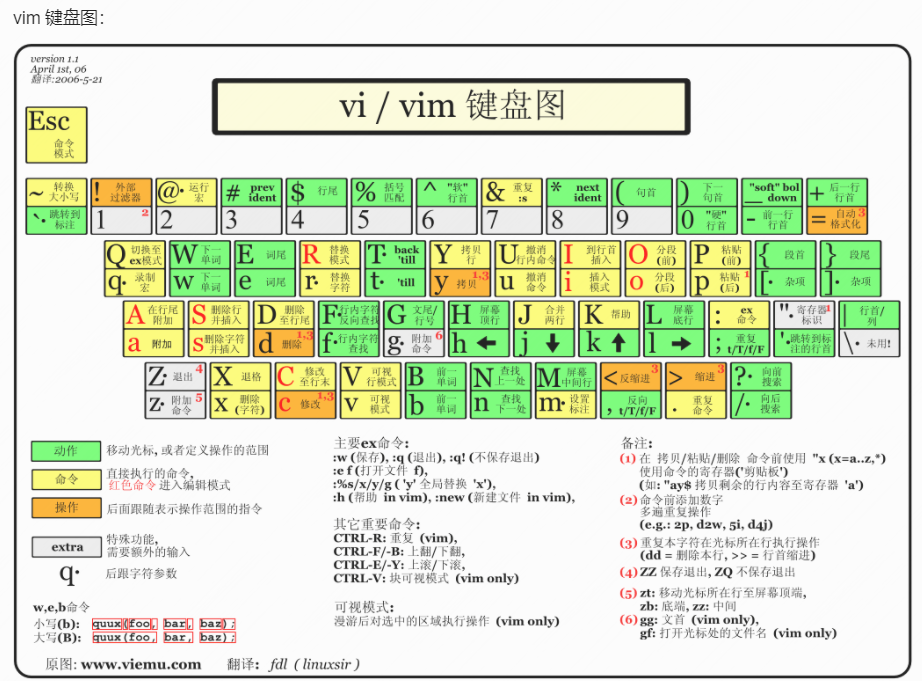Select the / 向后搜索 key cell
Screen dimensions: 922x681
point(761,405)
